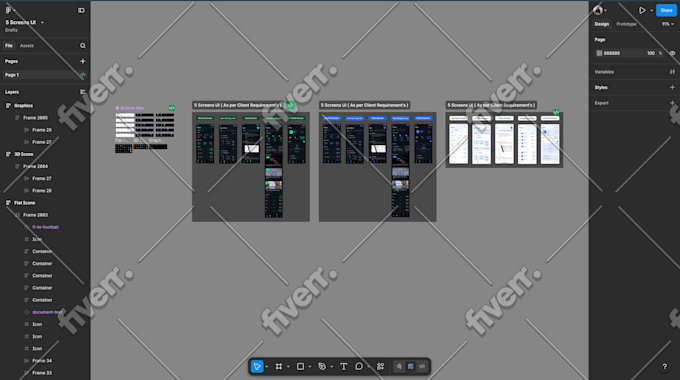Click the ready-for-dev badge on the third canvas frame

coord(556,112)
